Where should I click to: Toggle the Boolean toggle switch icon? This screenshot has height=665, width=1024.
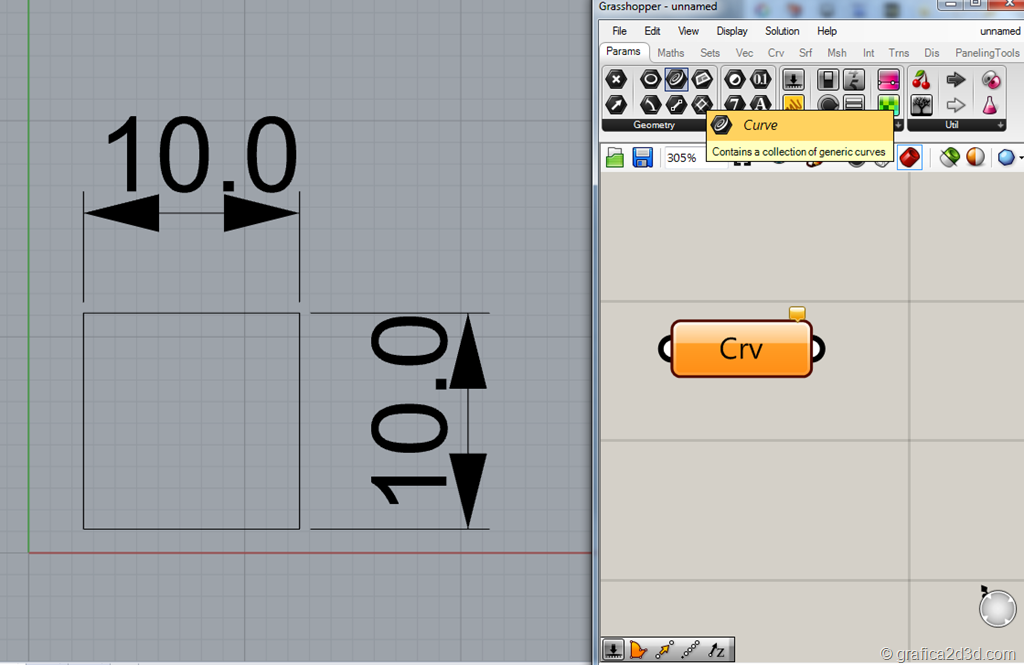point(828,80)
